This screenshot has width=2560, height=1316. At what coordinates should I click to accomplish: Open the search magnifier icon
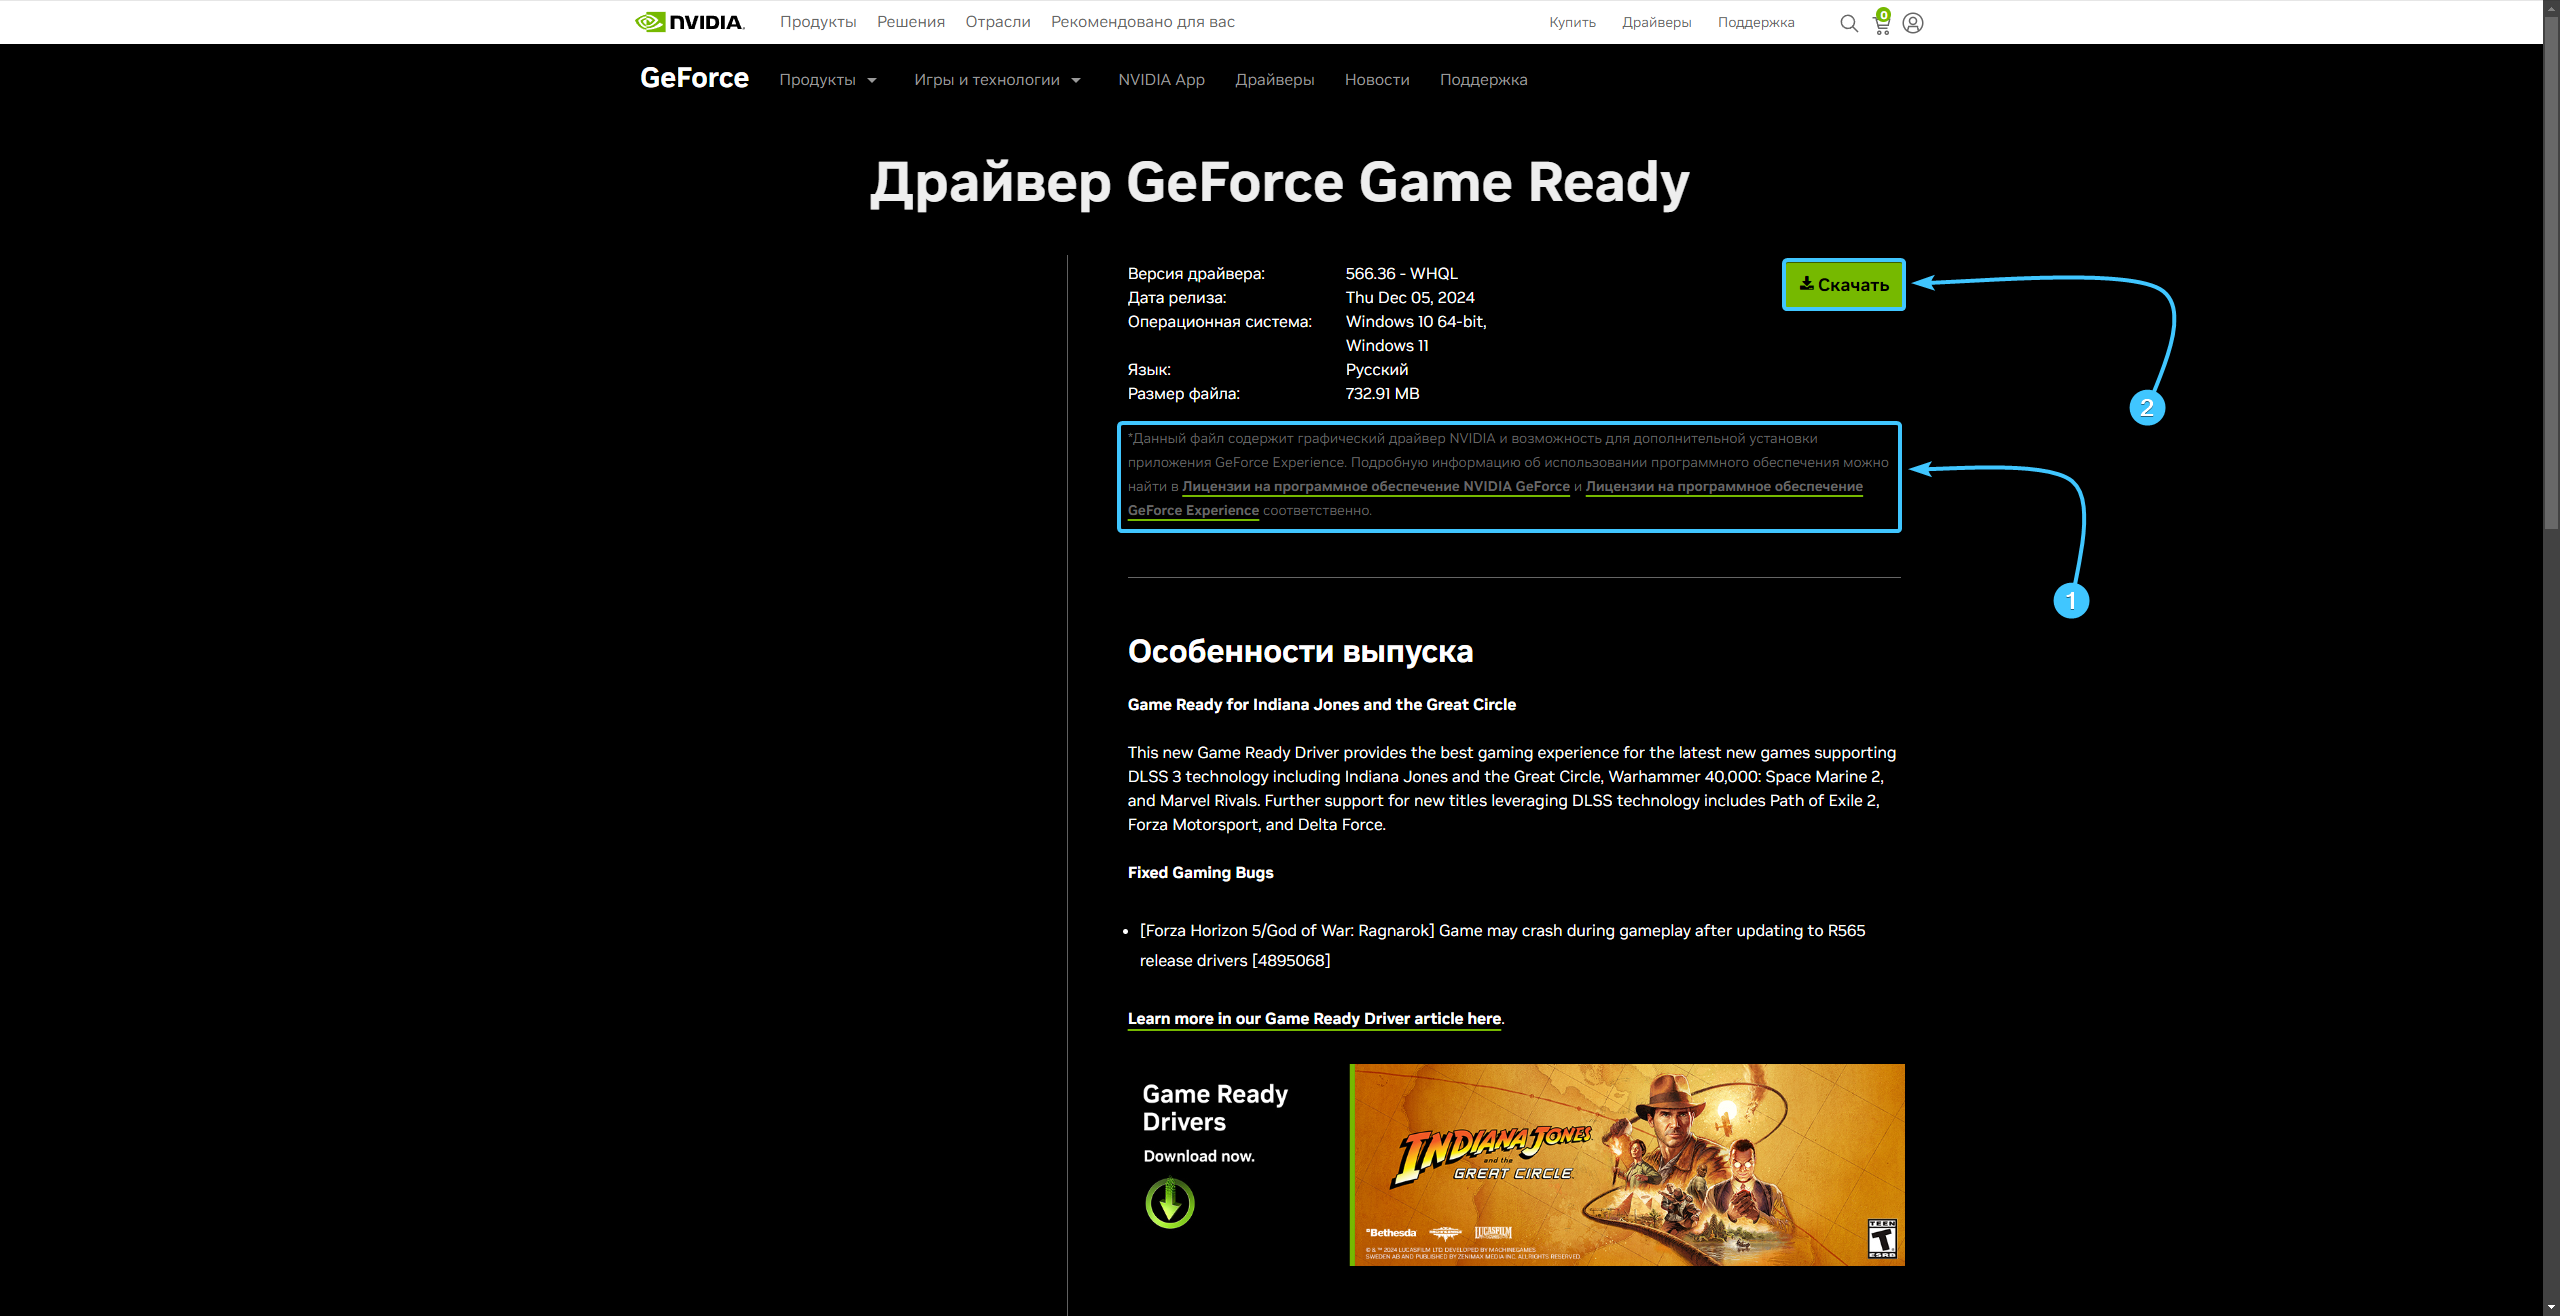(x=1849, y=23)
